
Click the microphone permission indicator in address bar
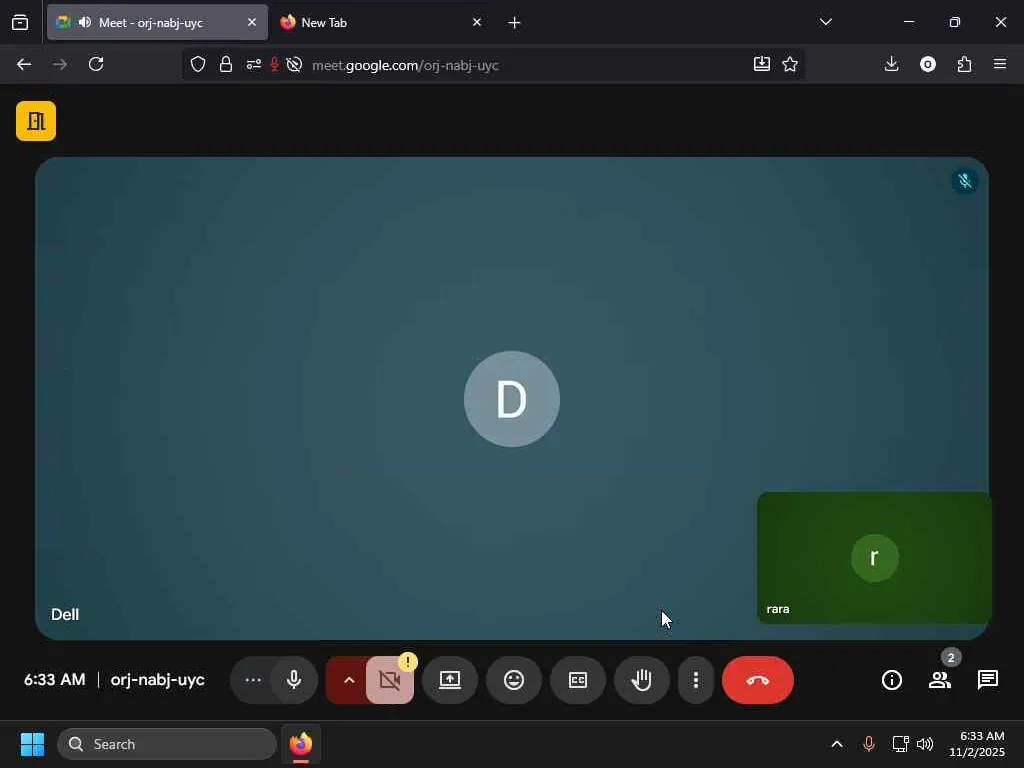point(275,64)
